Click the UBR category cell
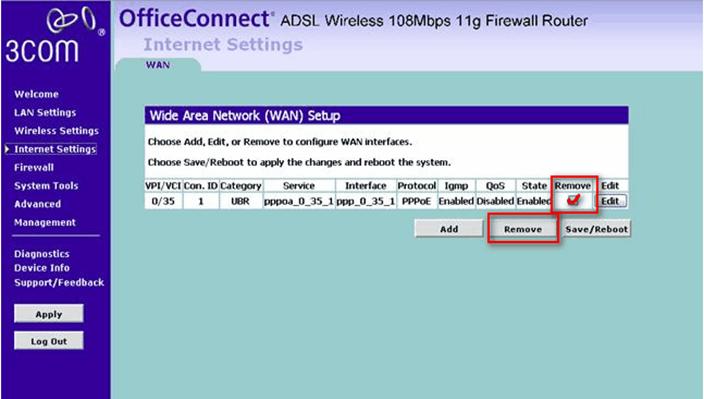The image size is (704, 399). (240, 201)
